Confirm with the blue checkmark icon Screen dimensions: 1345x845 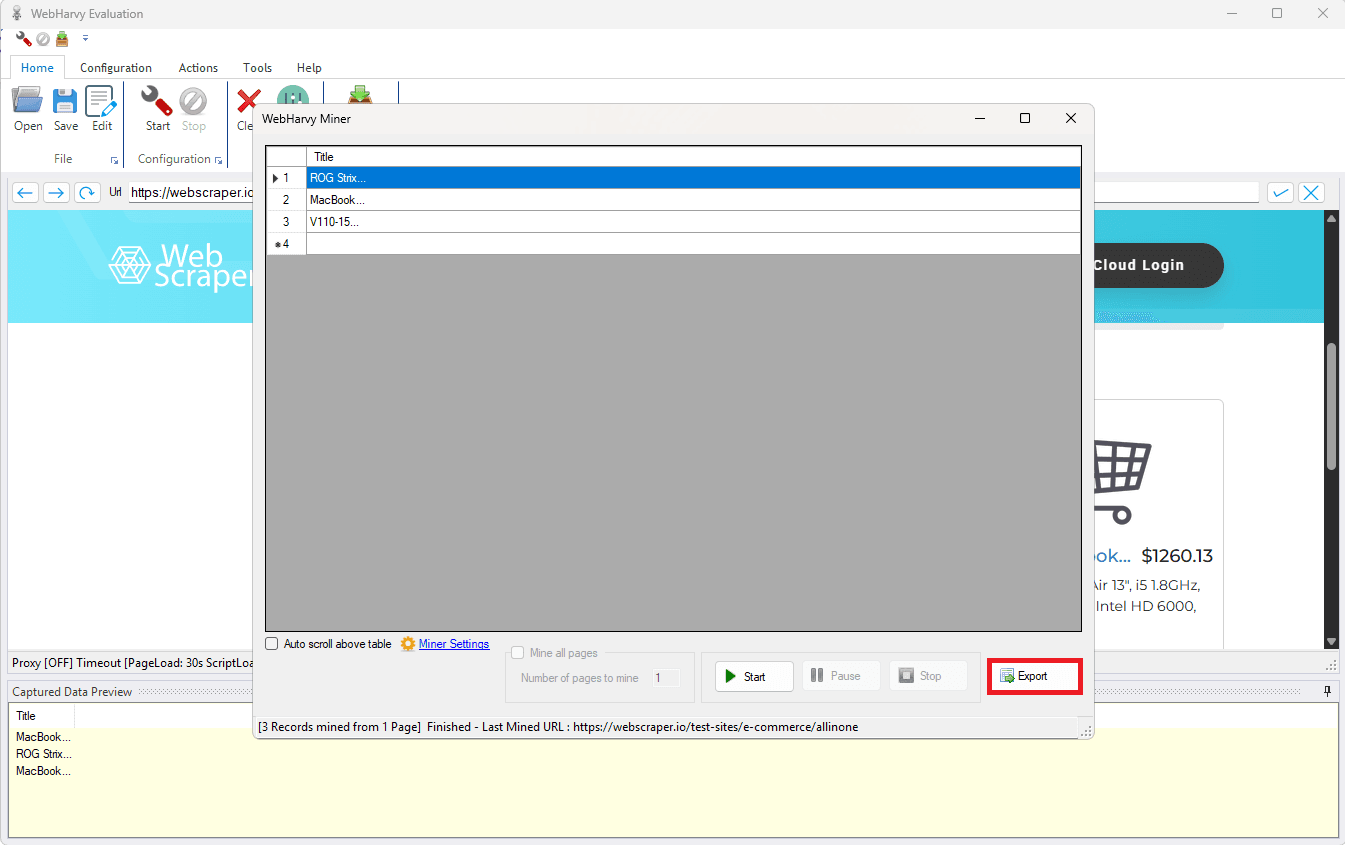pyautogui.click(x=1280, y=192)
